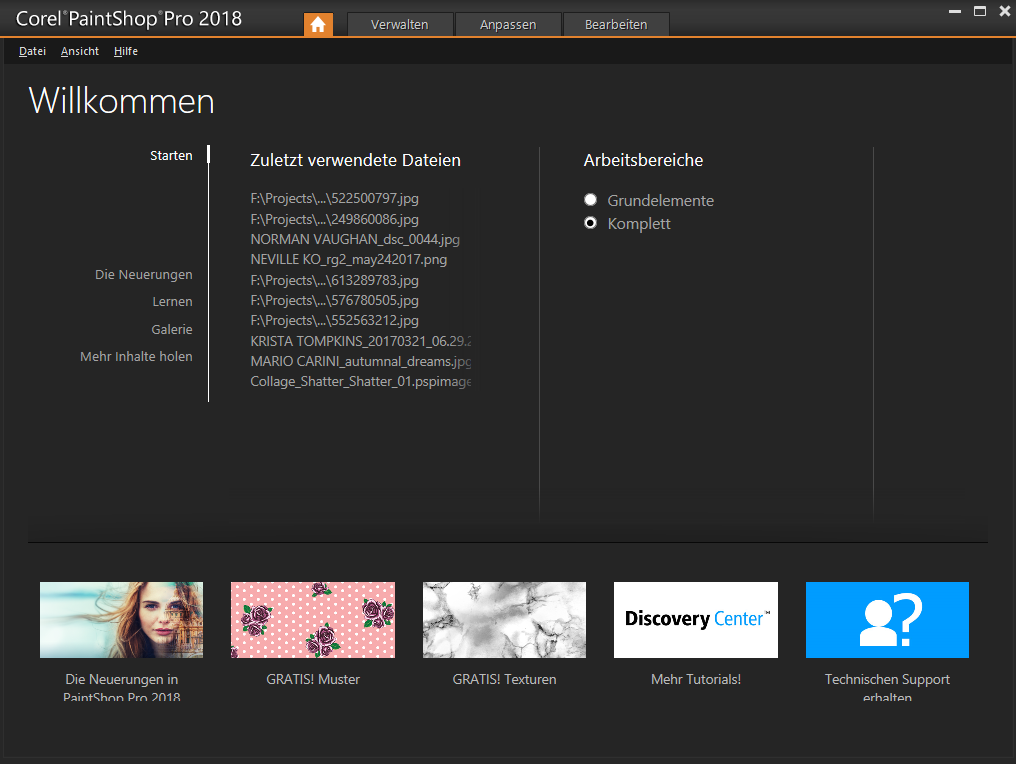Open the Lernen section
The height and width of the screenshot is (764, 1016).
click(172, 301)
